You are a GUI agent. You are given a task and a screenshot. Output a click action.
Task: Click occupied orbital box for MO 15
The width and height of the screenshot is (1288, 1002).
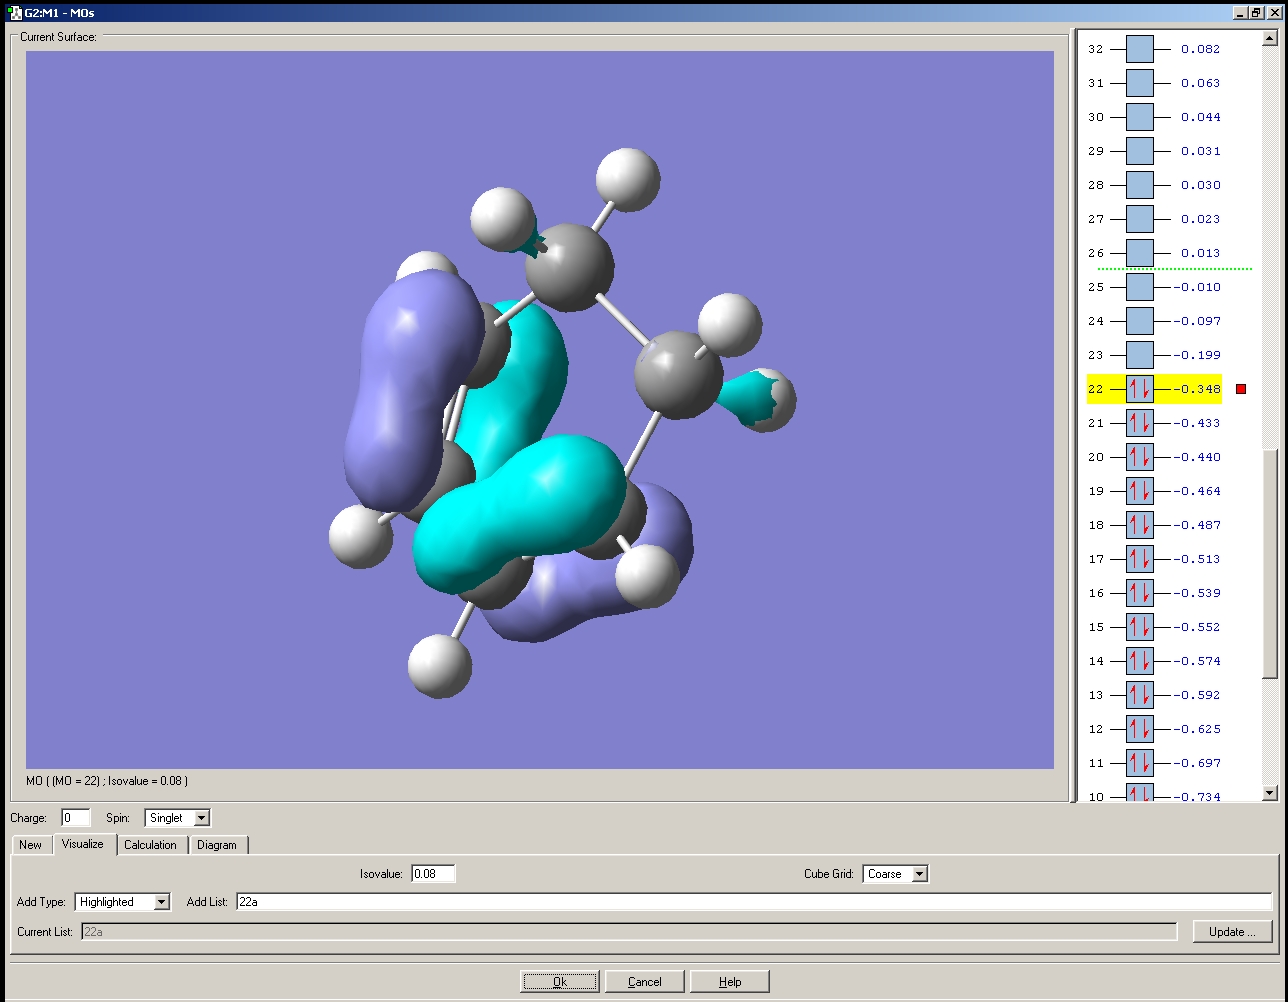coord(1140,627)
